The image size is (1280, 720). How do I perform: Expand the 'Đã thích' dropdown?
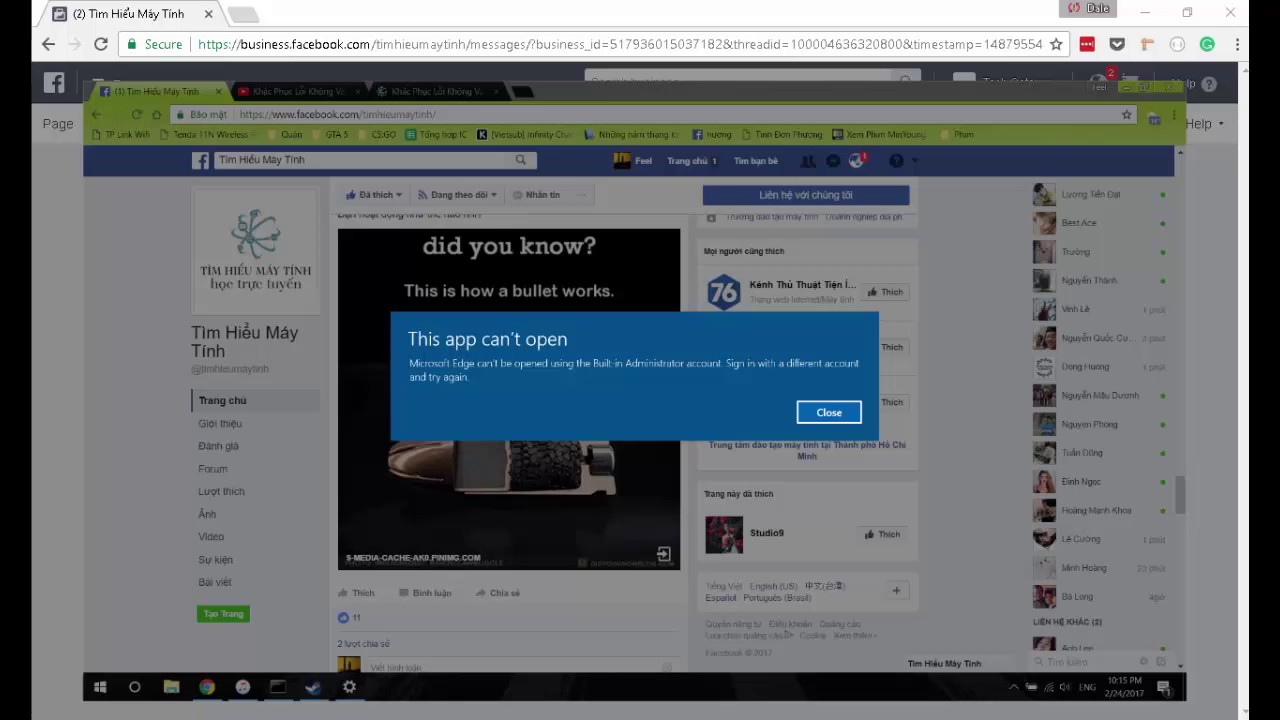pos(374,195)
